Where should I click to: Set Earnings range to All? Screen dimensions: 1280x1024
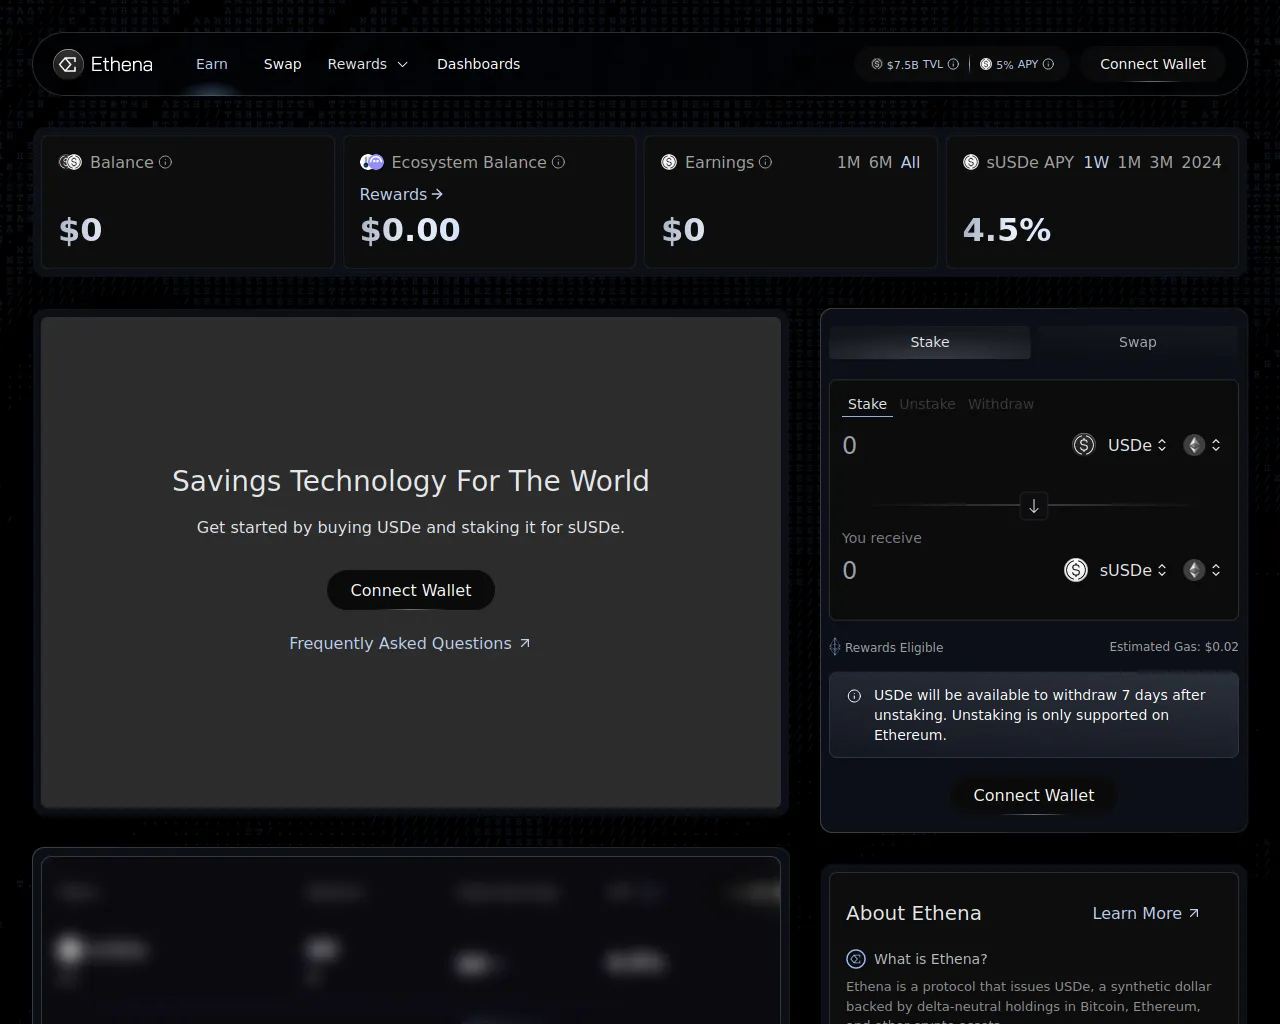(910, 162)
